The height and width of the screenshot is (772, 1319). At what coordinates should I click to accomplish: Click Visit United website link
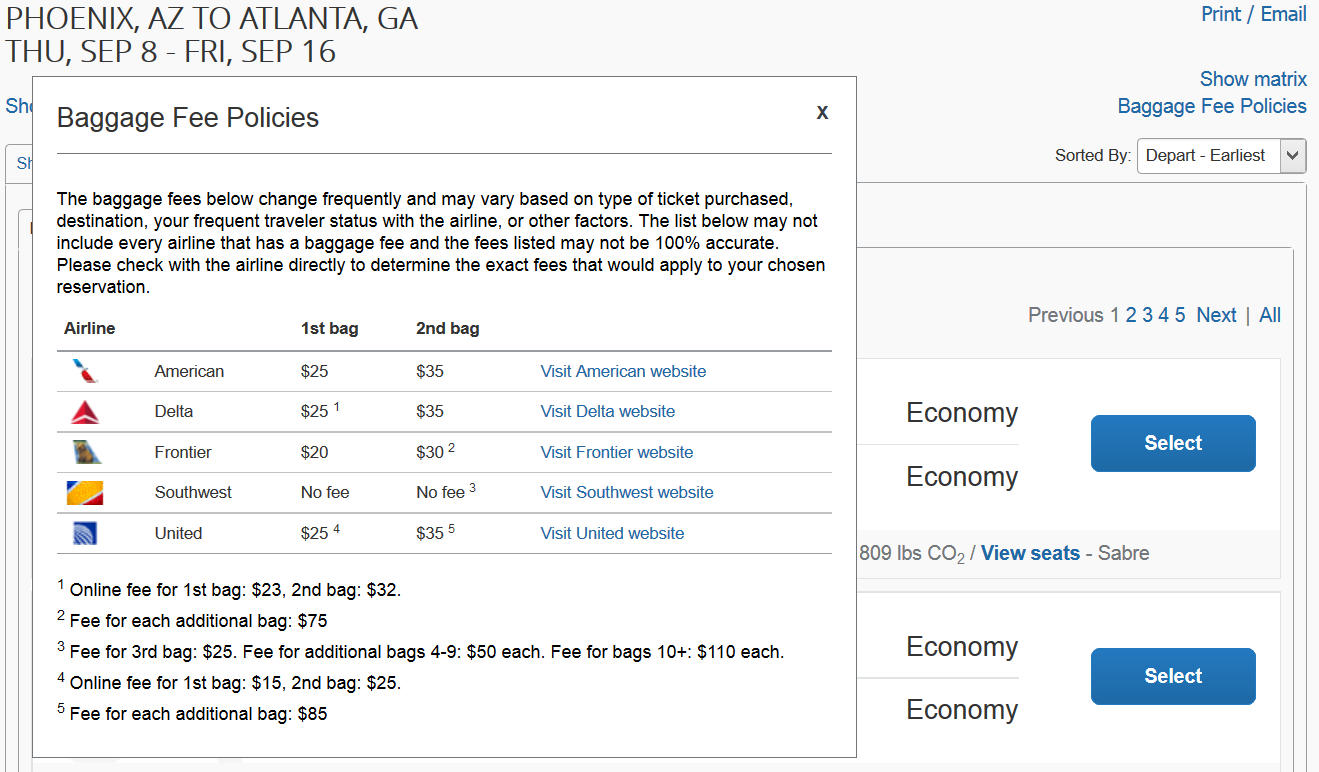(x=612, y=534)
